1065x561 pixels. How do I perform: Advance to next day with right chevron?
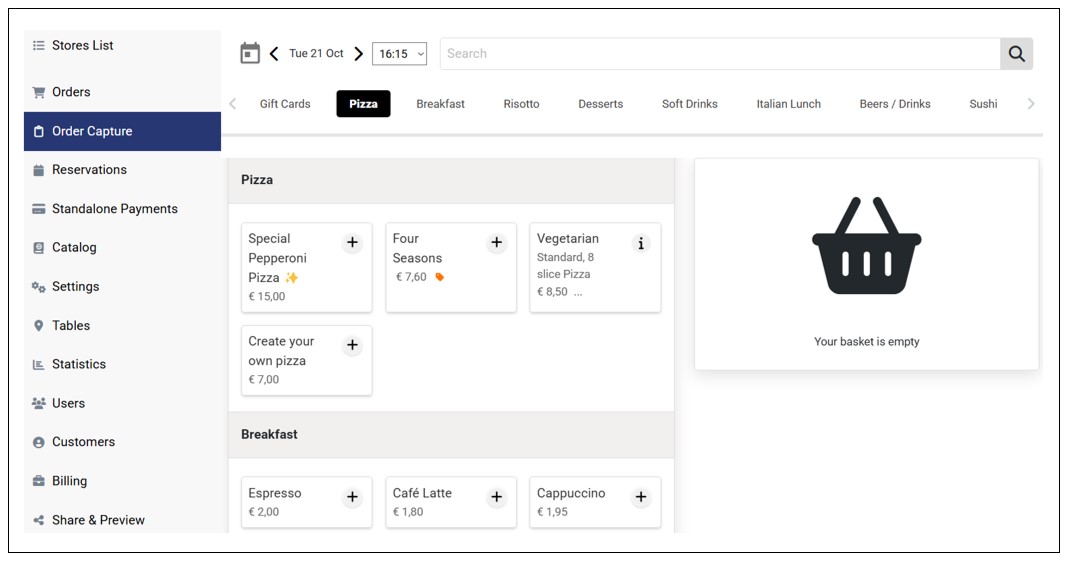(x=359, y=54)
